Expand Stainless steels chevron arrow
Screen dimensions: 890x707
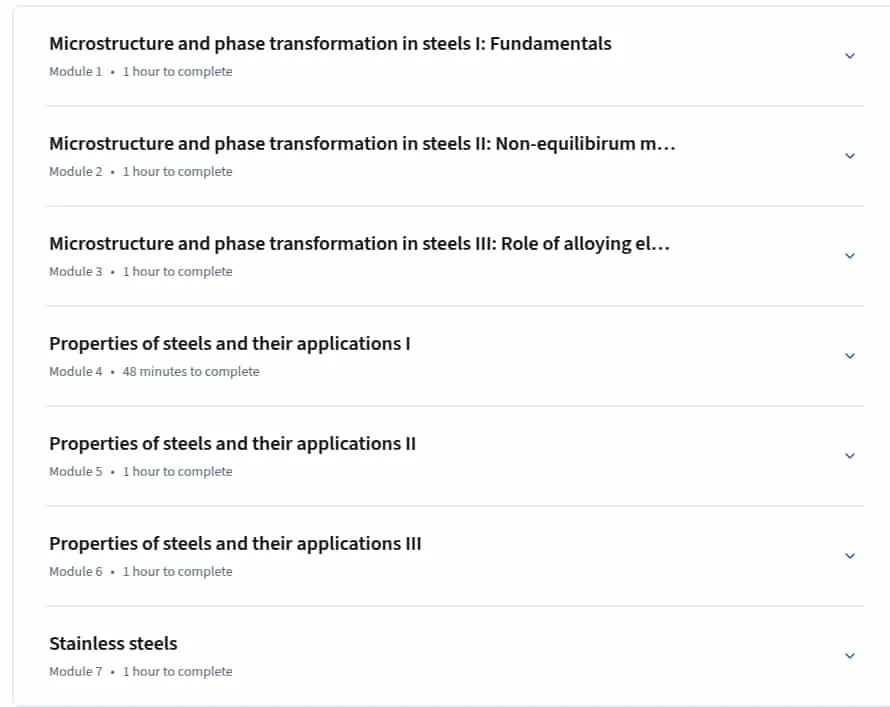coord(850,655)
